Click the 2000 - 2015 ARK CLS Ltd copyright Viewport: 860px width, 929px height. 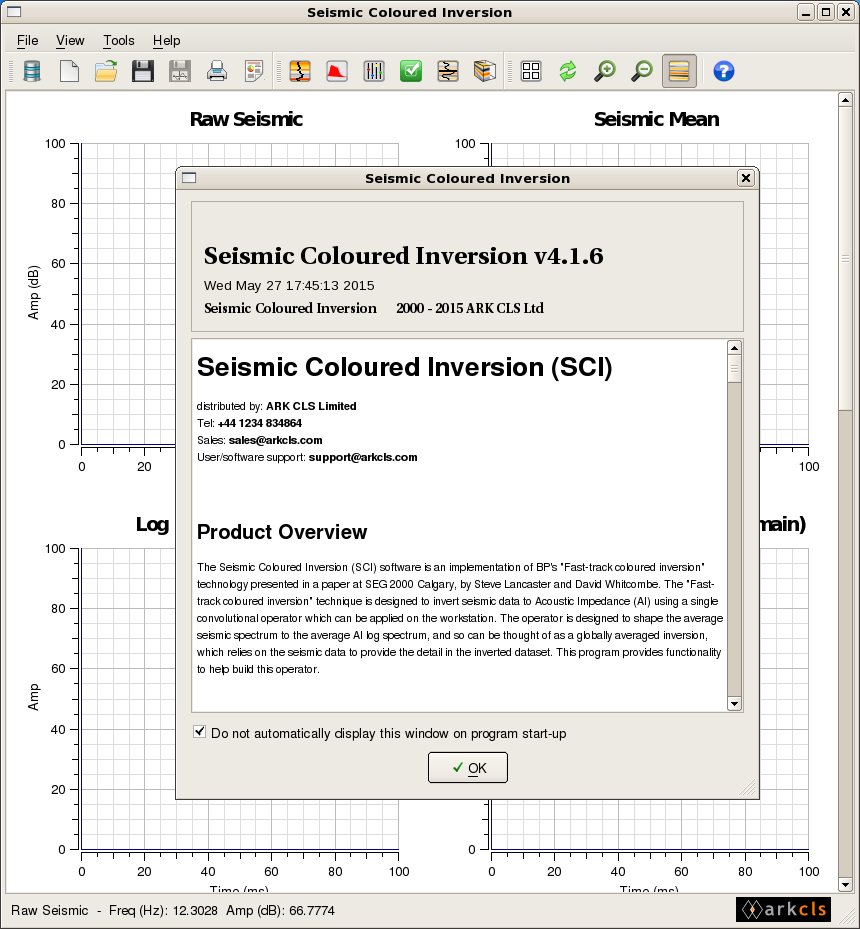(470, 308)
